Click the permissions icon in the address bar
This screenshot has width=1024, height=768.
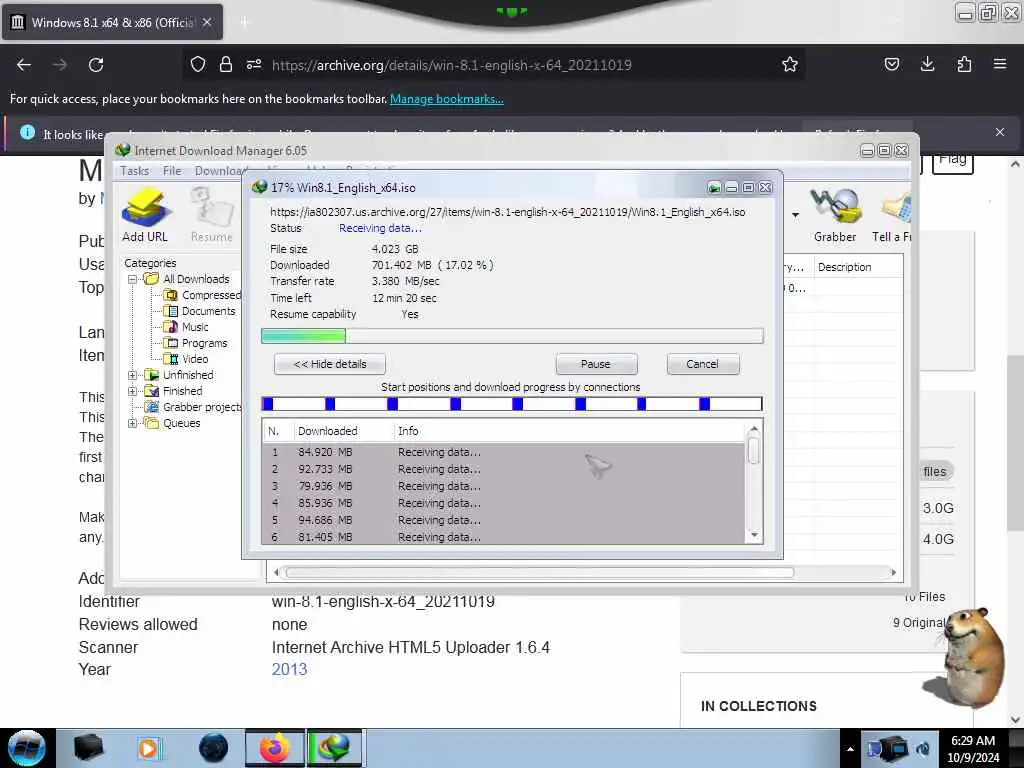[254, 64]
